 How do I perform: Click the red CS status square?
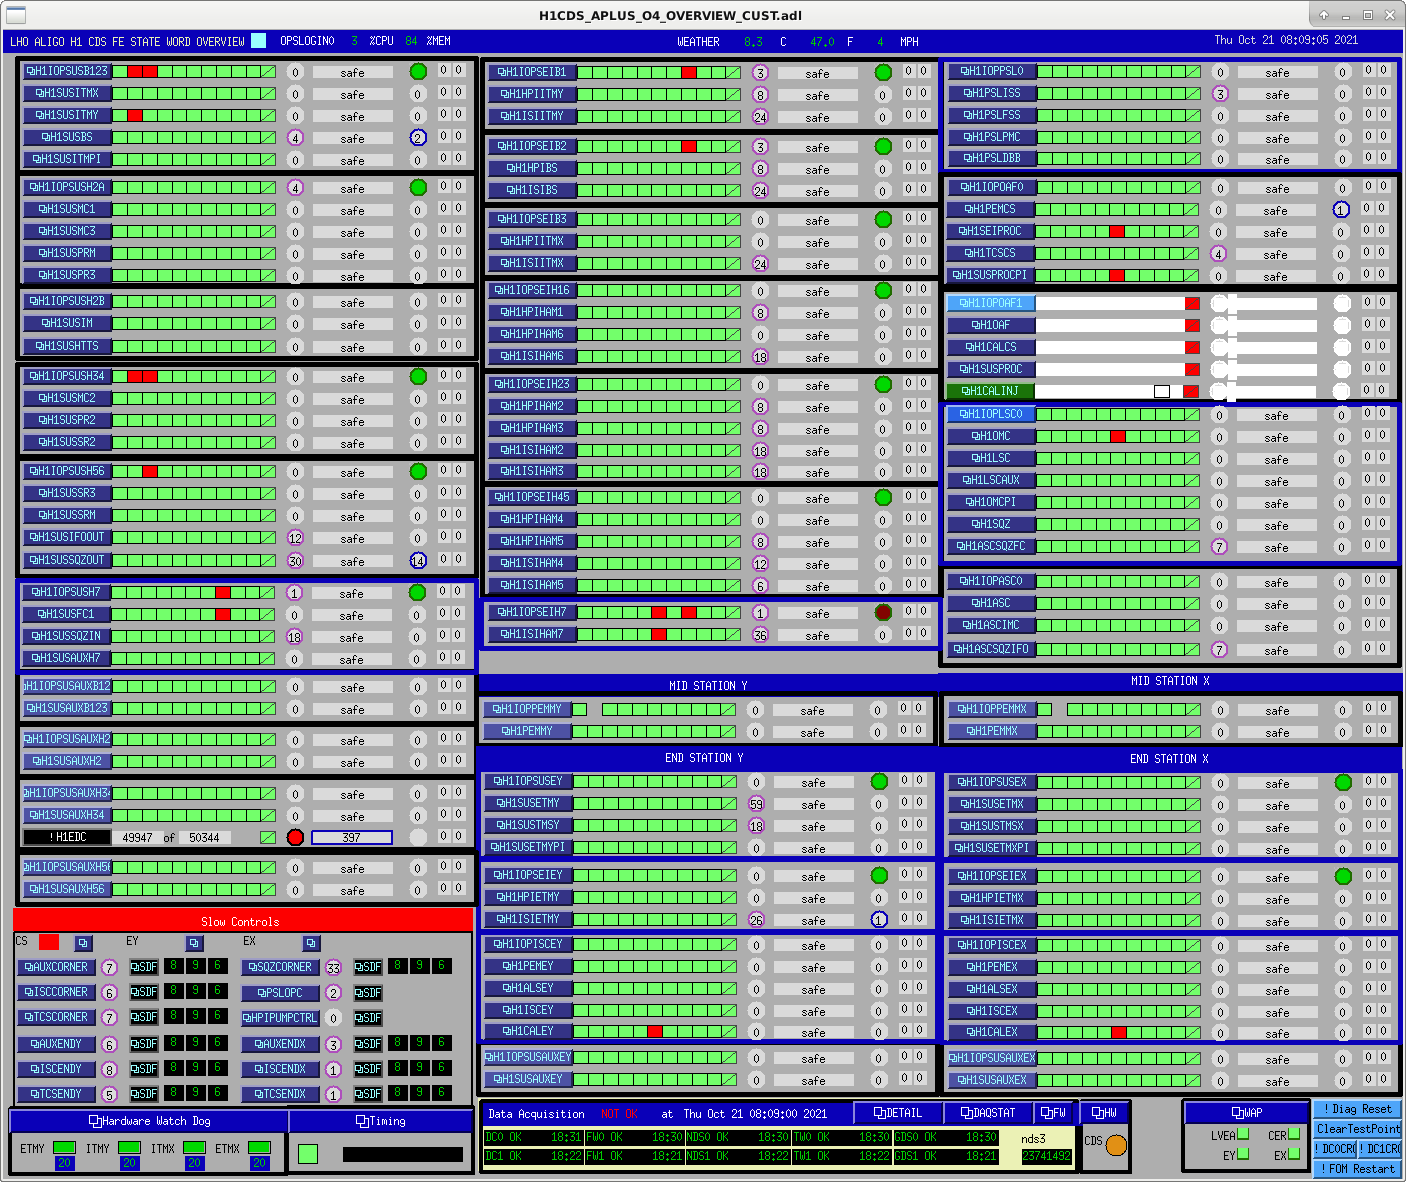(x=49, y=942)
